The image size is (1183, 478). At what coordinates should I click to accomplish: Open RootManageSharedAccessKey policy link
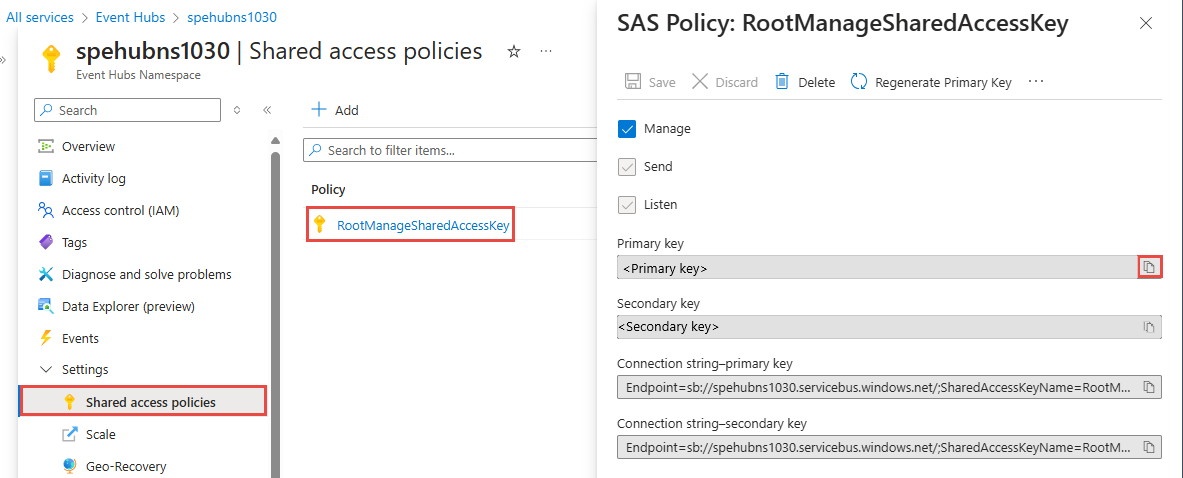click(423, 226)
